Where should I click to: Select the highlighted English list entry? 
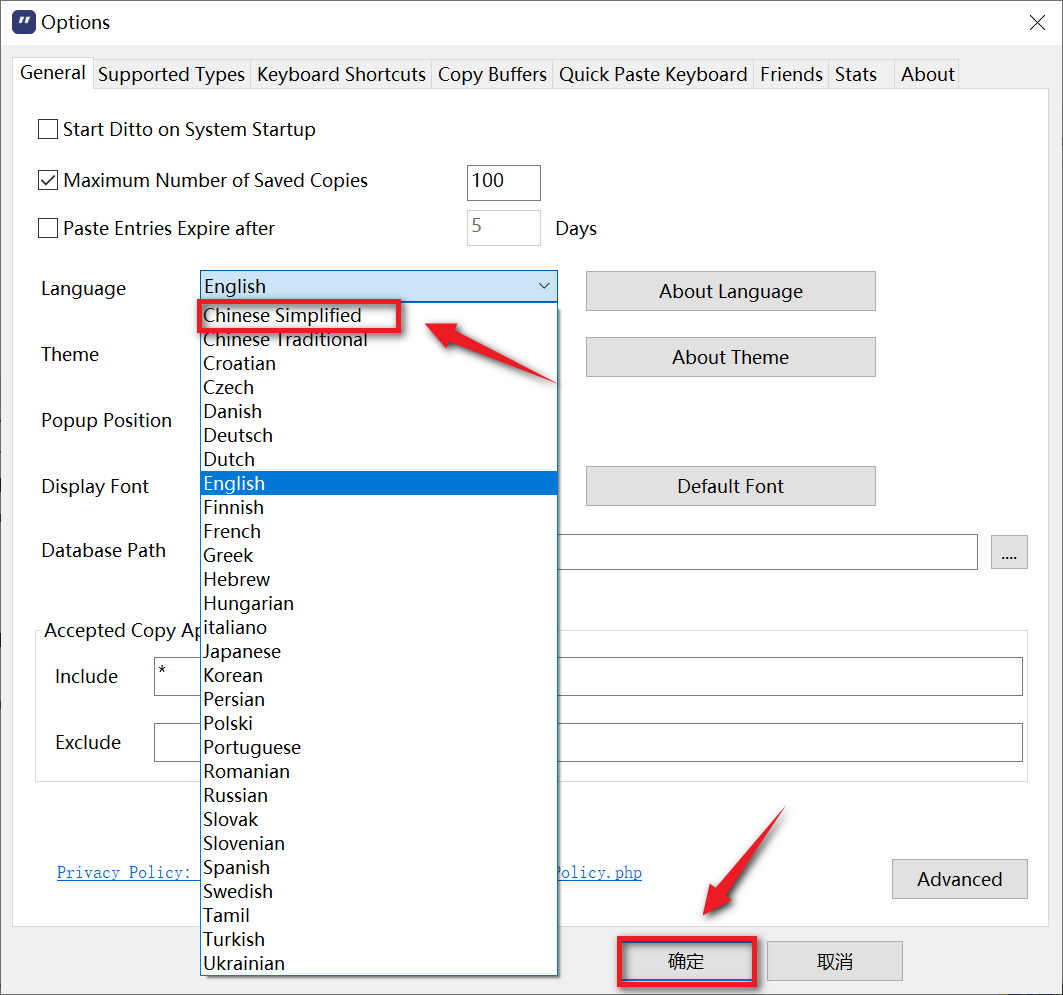[379, 483]
